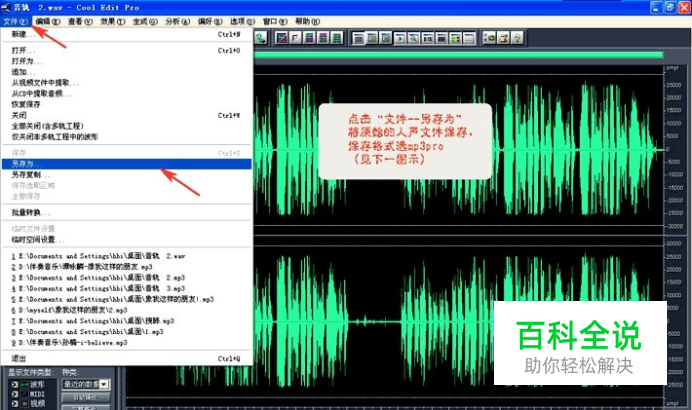The width and height of the screenshot is (692, 410).
Task: Click the window icon with yellow content
Action: (x=372, y=38)
